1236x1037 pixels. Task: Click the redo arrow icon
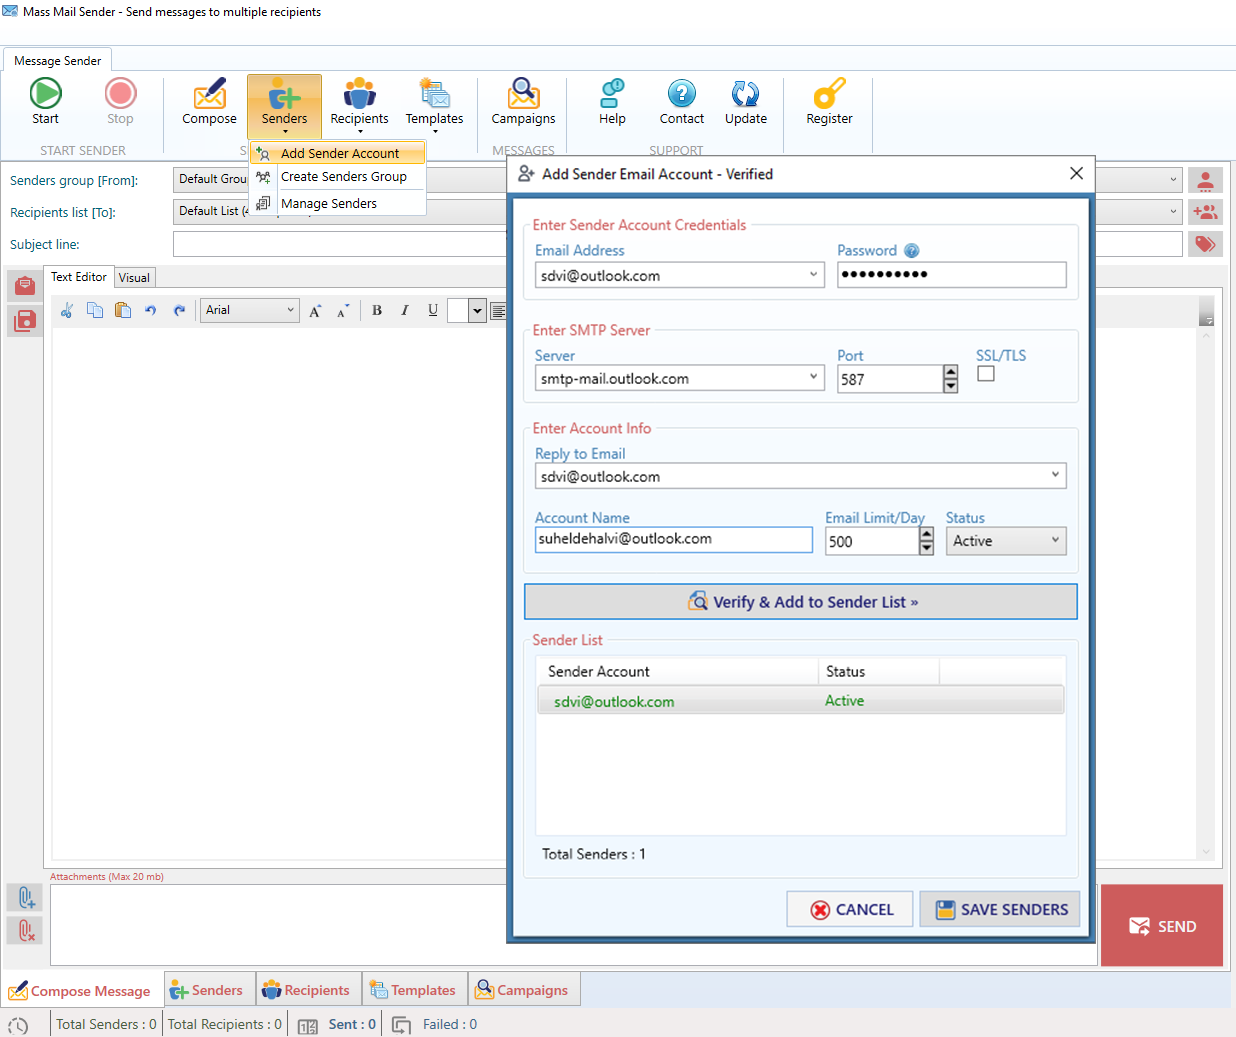tap(179, 310)
